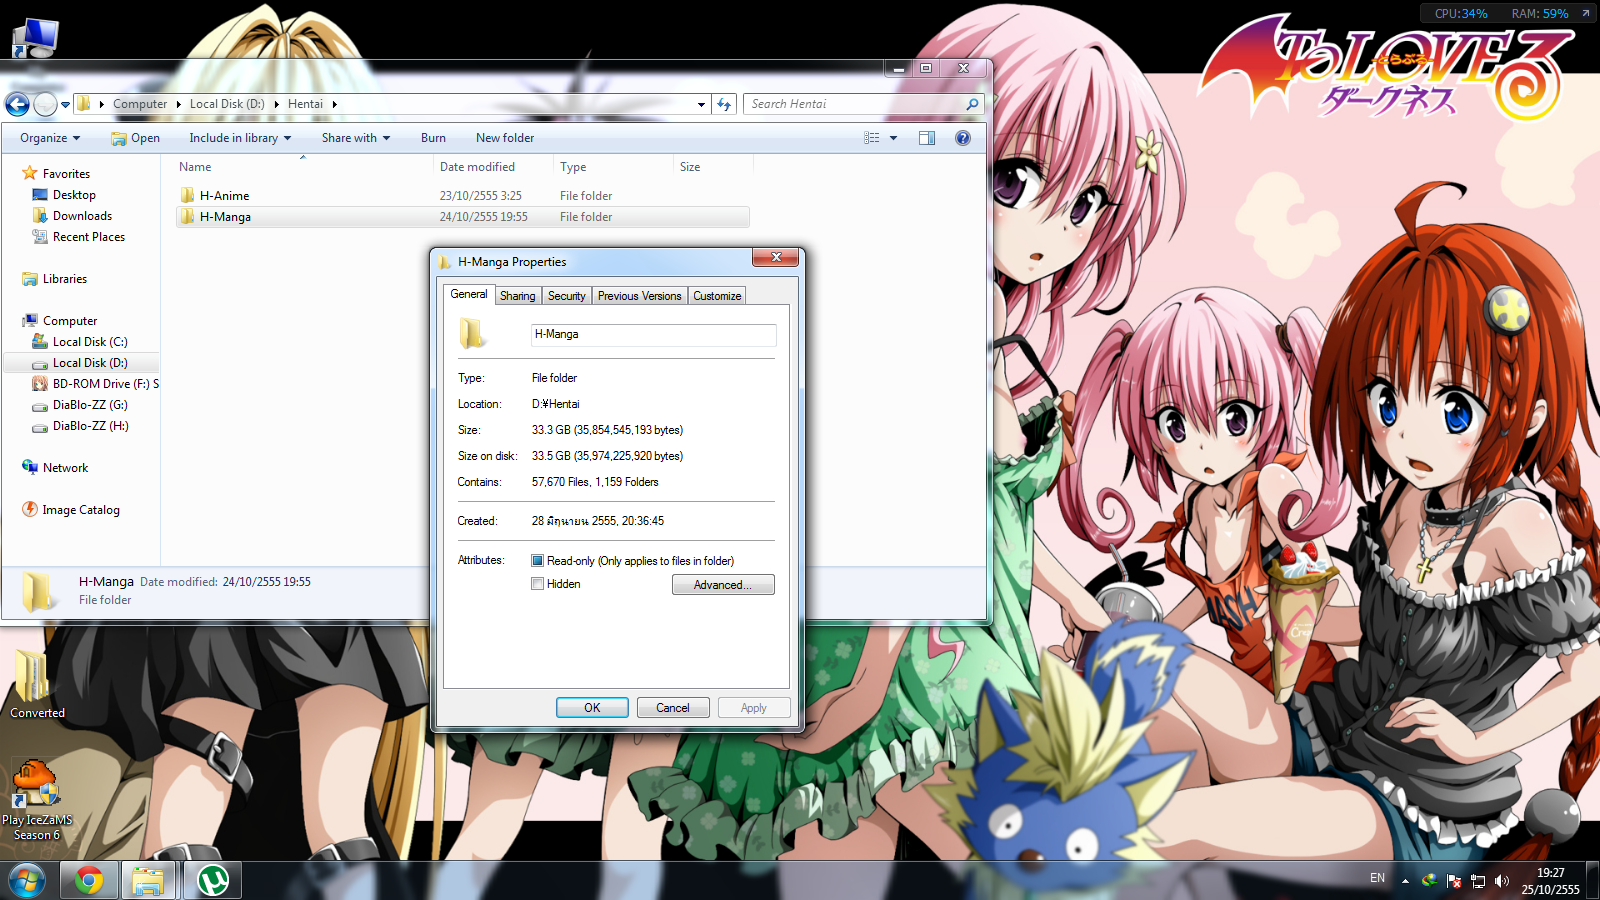
Task: Open the BD-ROM Drive (F:) entry
Action: coord(105,384)
